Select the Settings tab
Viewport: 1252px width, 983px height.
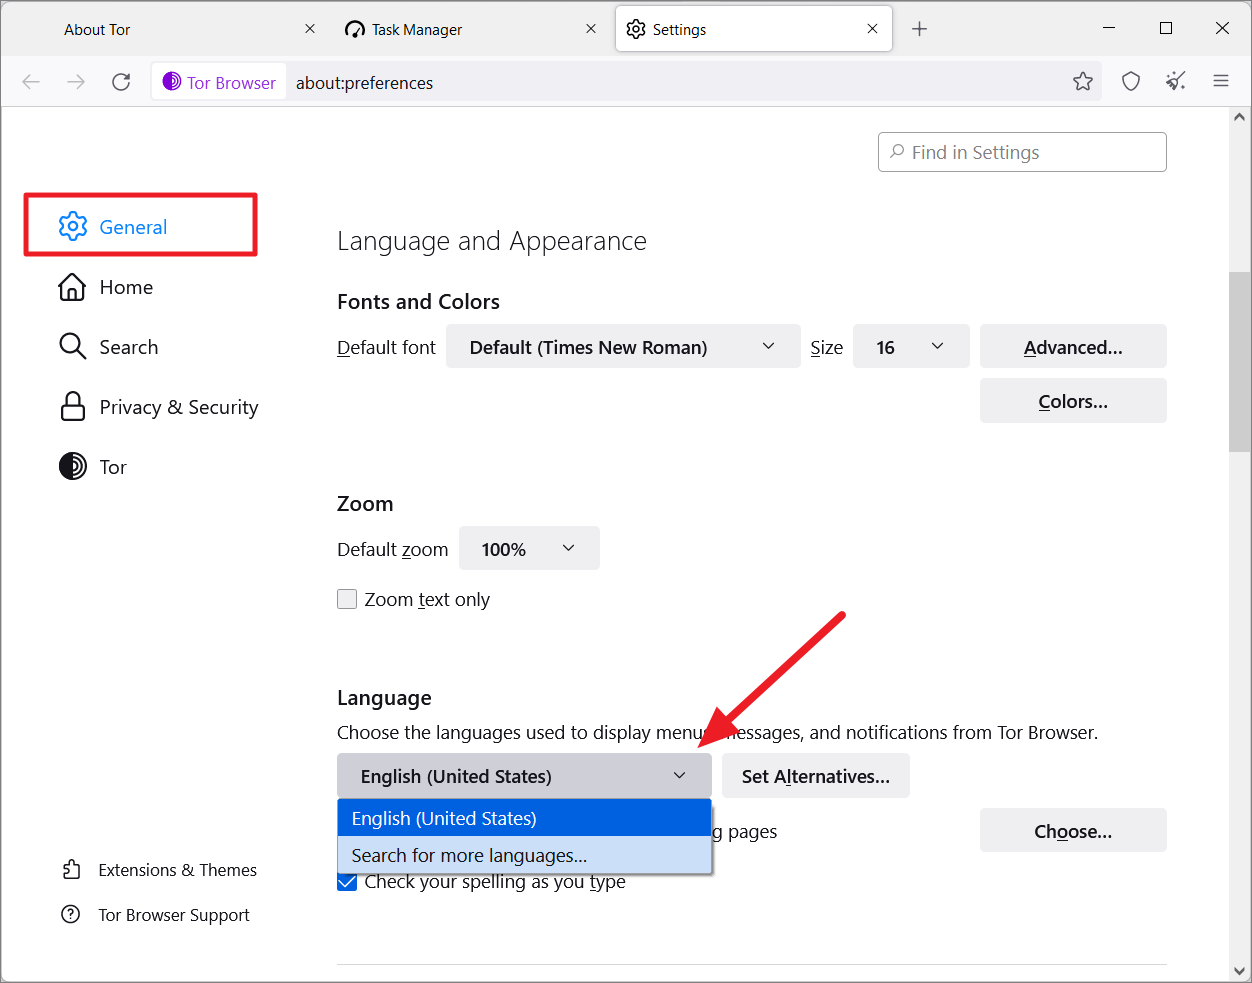(x=754, y=29)
